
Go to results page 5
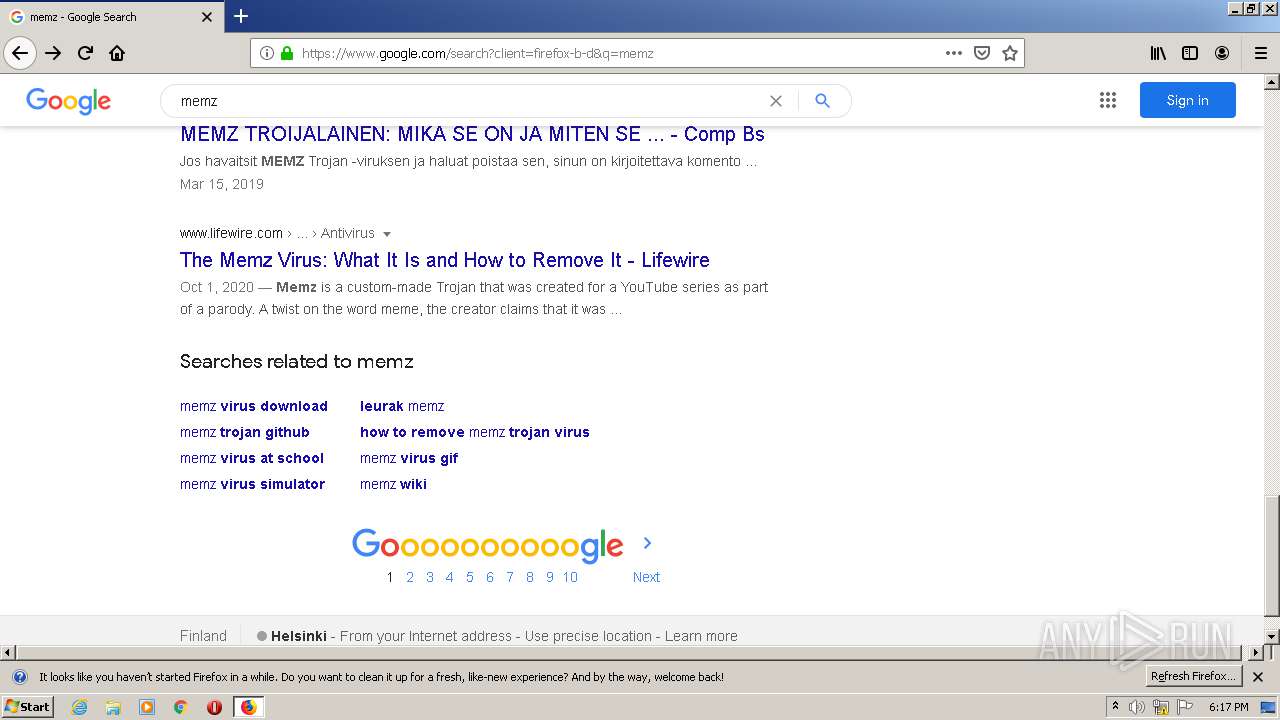(x=470, y=577)
